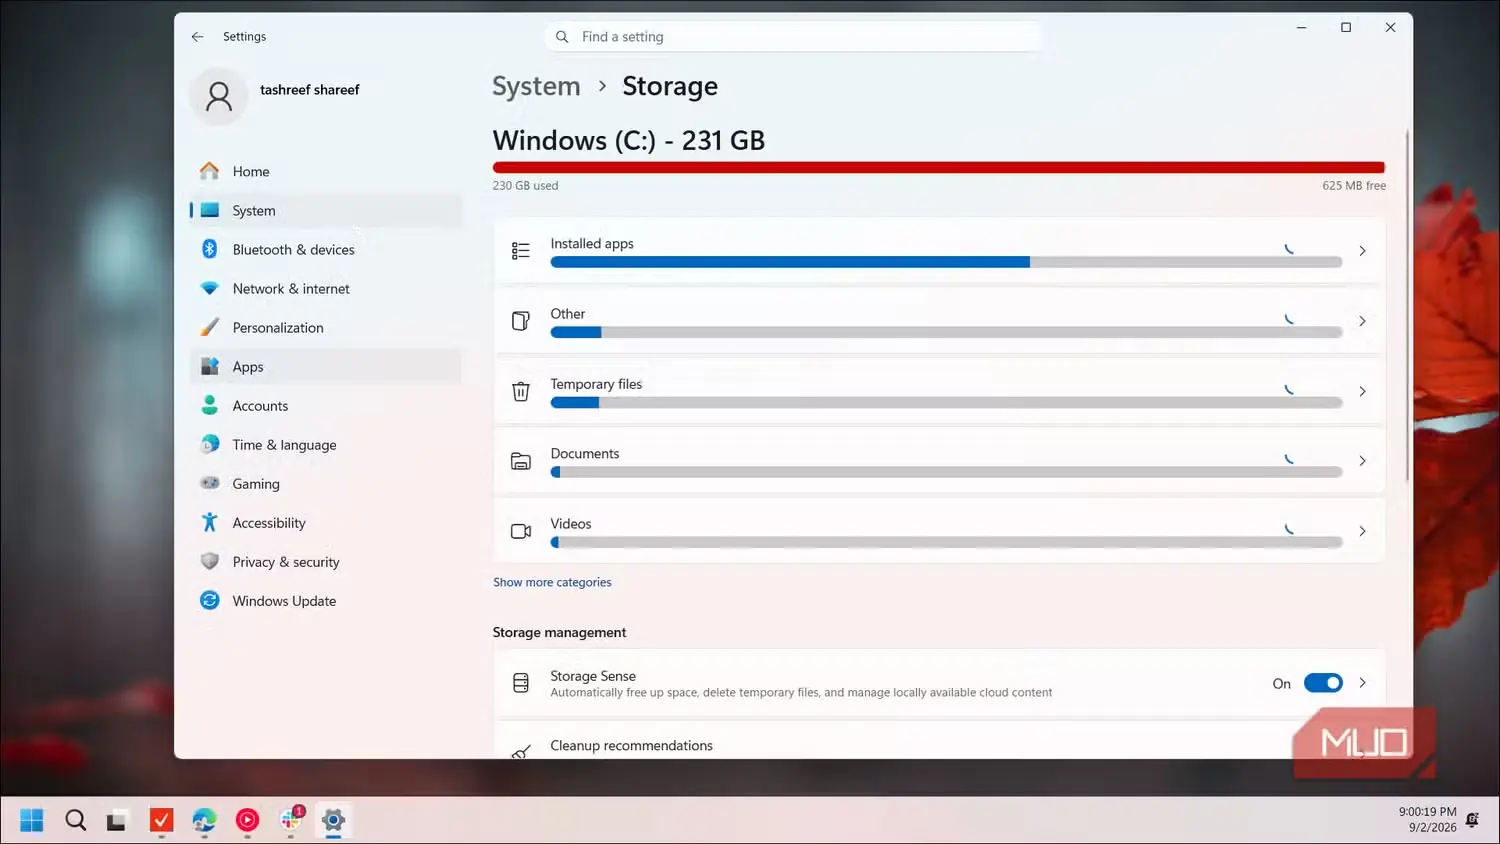Open the tashreef shareef profile avatar
Screen dimensions: 1500x844
[218, 96]
